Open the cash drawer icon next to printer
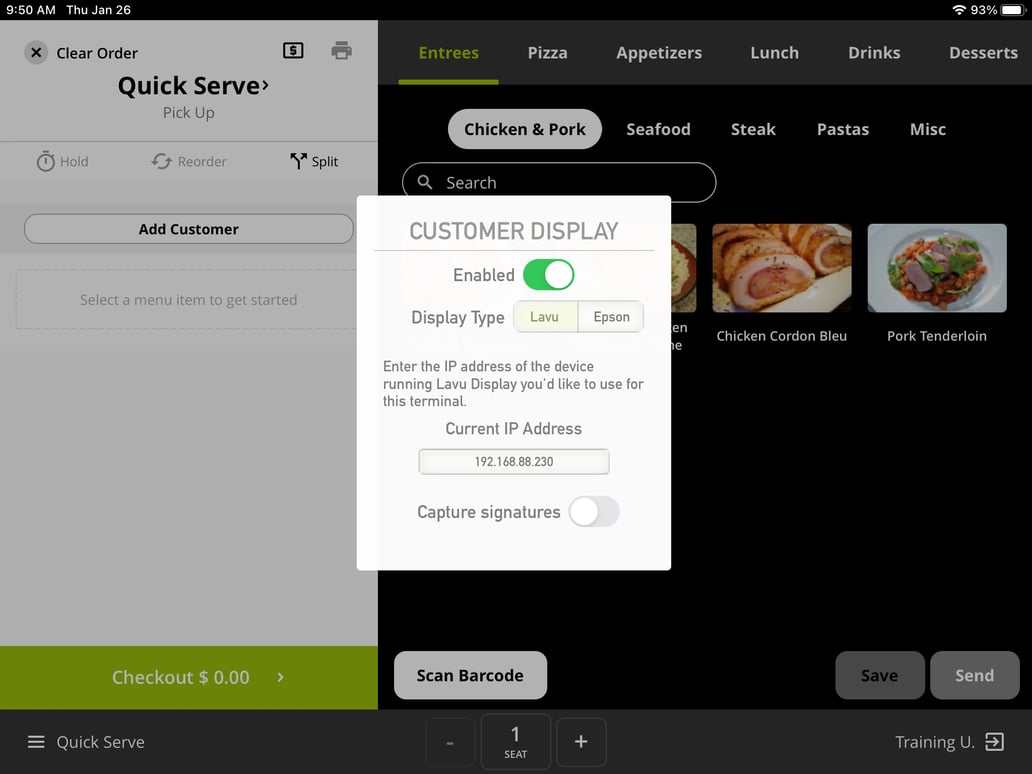The width and height of the screenshot is (1032, 774). coord(293,49)
